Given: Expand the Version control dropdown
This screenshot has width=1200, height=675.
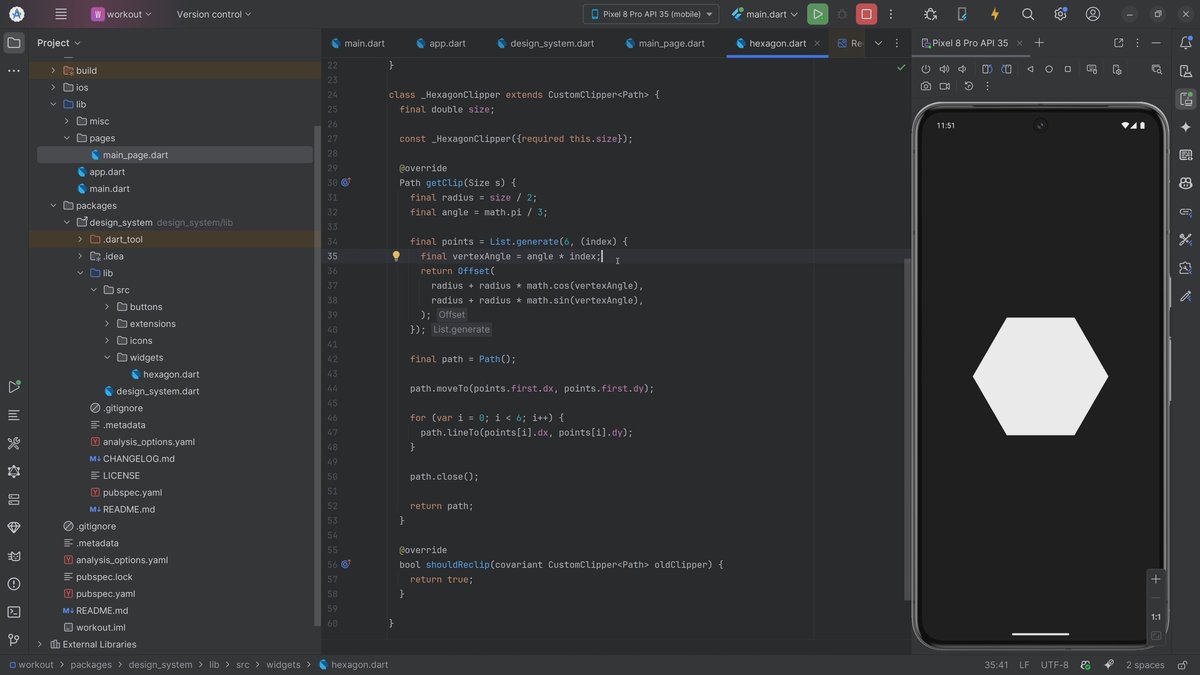Looking at the screenshot, I should coord(214,14).
